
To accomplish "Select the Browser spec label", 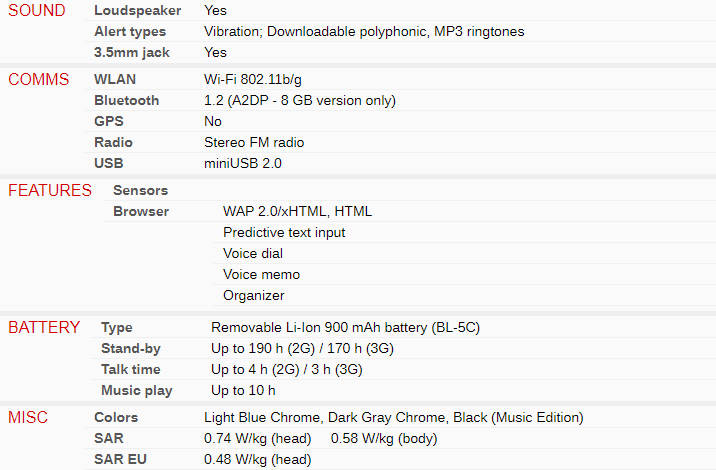I will point(141,211).
